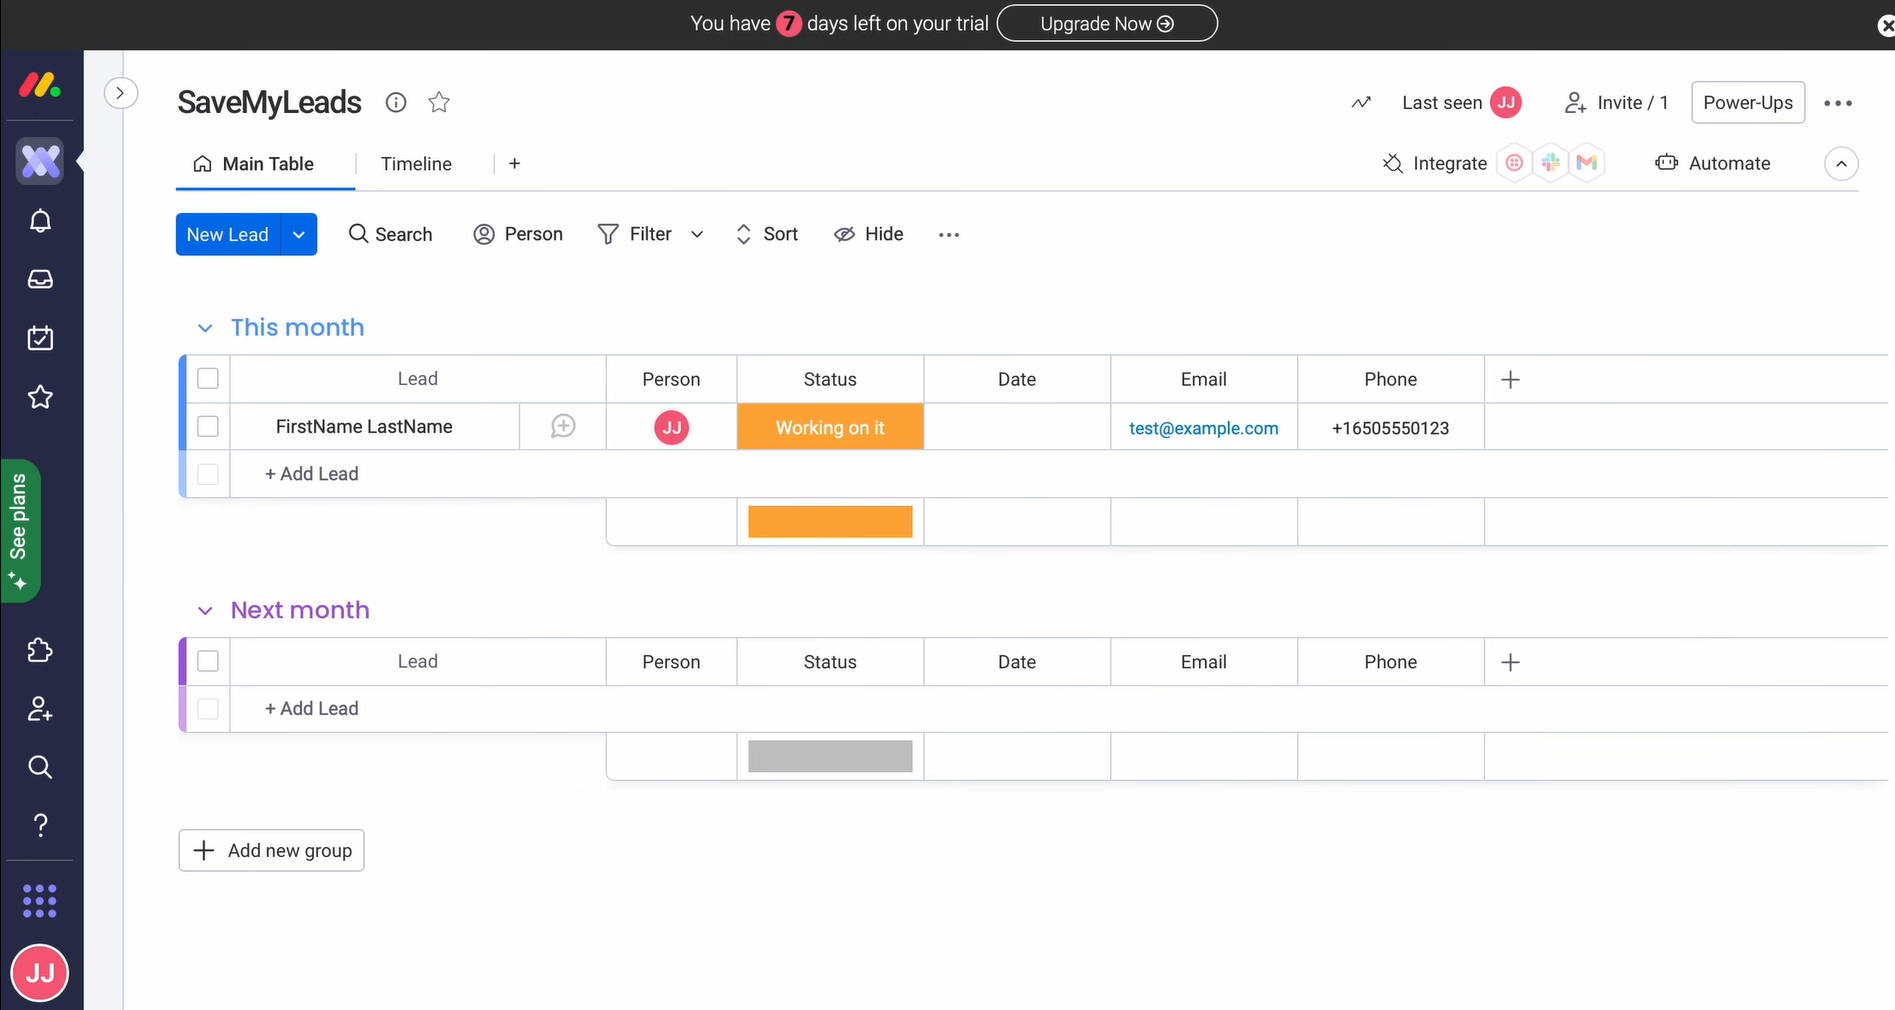Open the apps puzzle piece icon

click(x=40, y=651)
